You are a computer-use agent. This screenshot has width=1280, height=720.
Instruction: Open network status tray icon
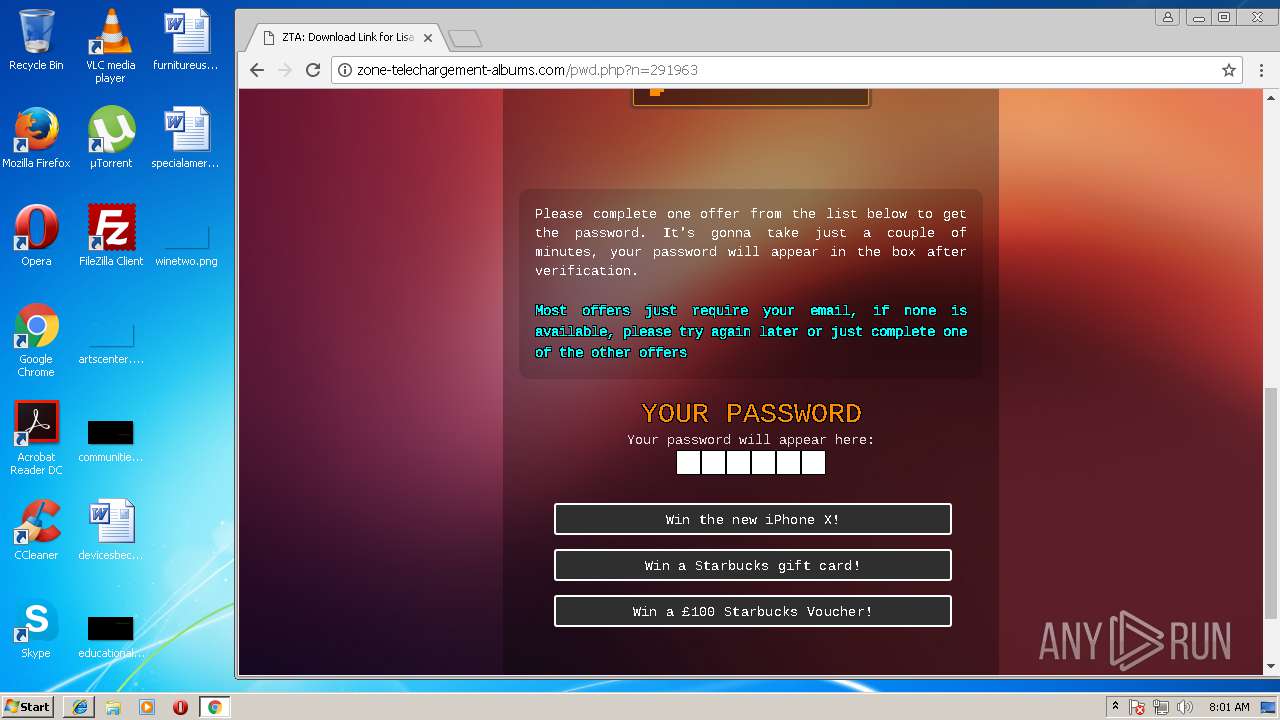1162,707
